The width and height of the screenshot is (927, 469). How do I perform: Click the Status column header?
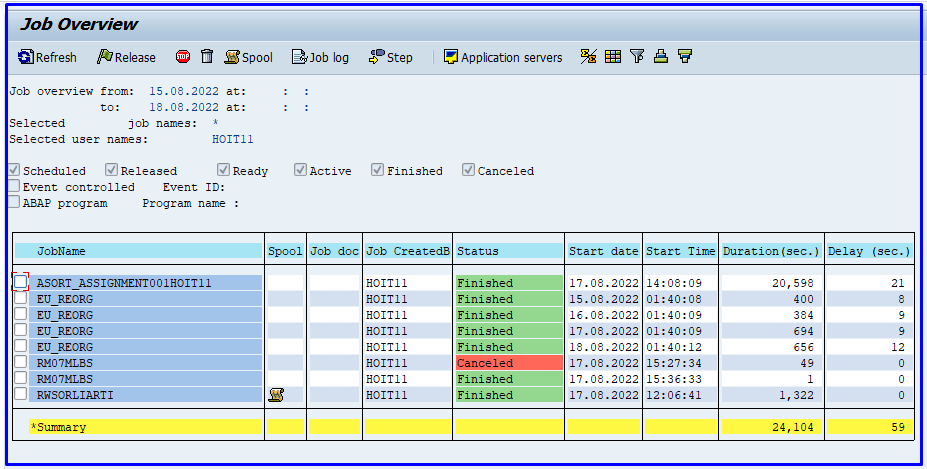pyautogui.click(x=508, y=251)
